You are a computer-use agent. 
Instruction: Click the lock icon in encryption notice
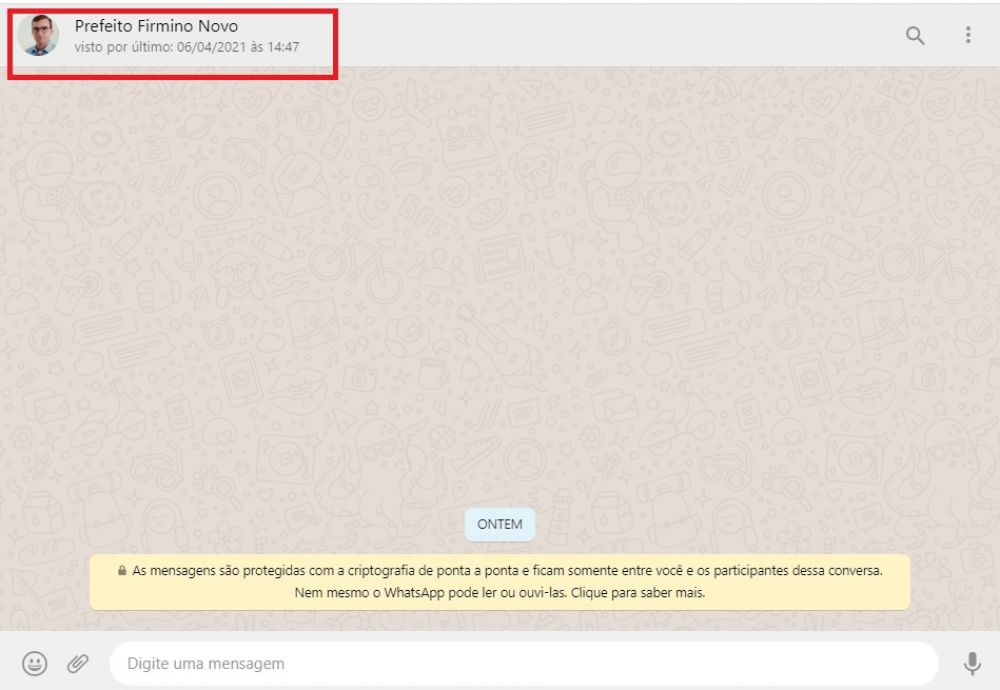pos(121,571)
